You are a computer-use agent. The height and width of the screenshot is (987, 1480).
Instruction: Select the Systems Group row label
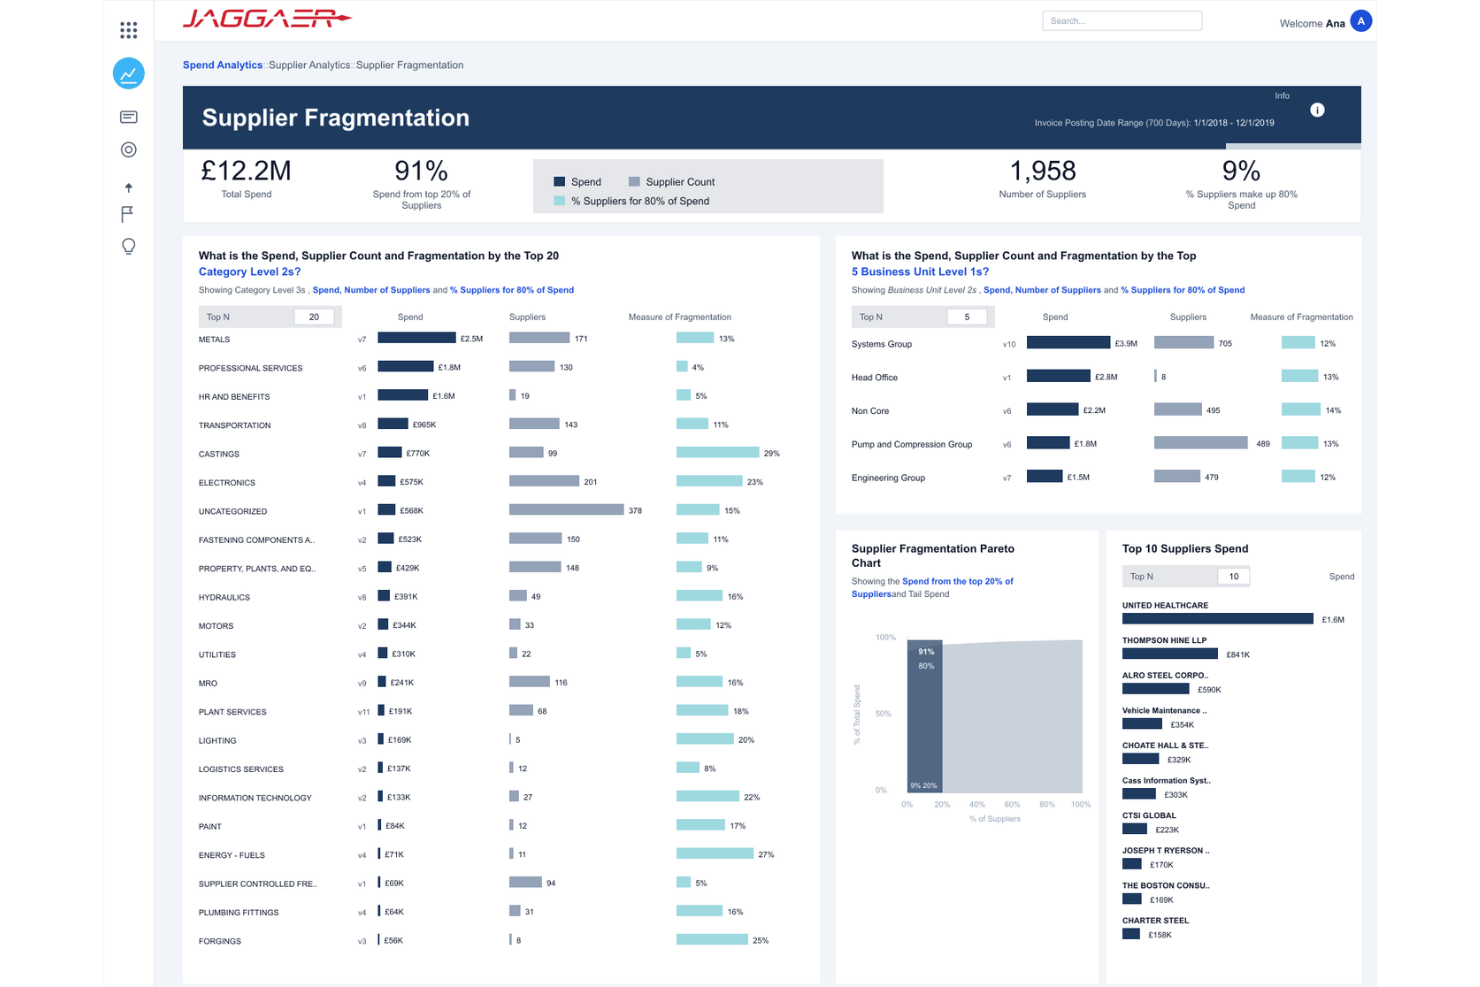pyautogui.click(x=881, y=344)
